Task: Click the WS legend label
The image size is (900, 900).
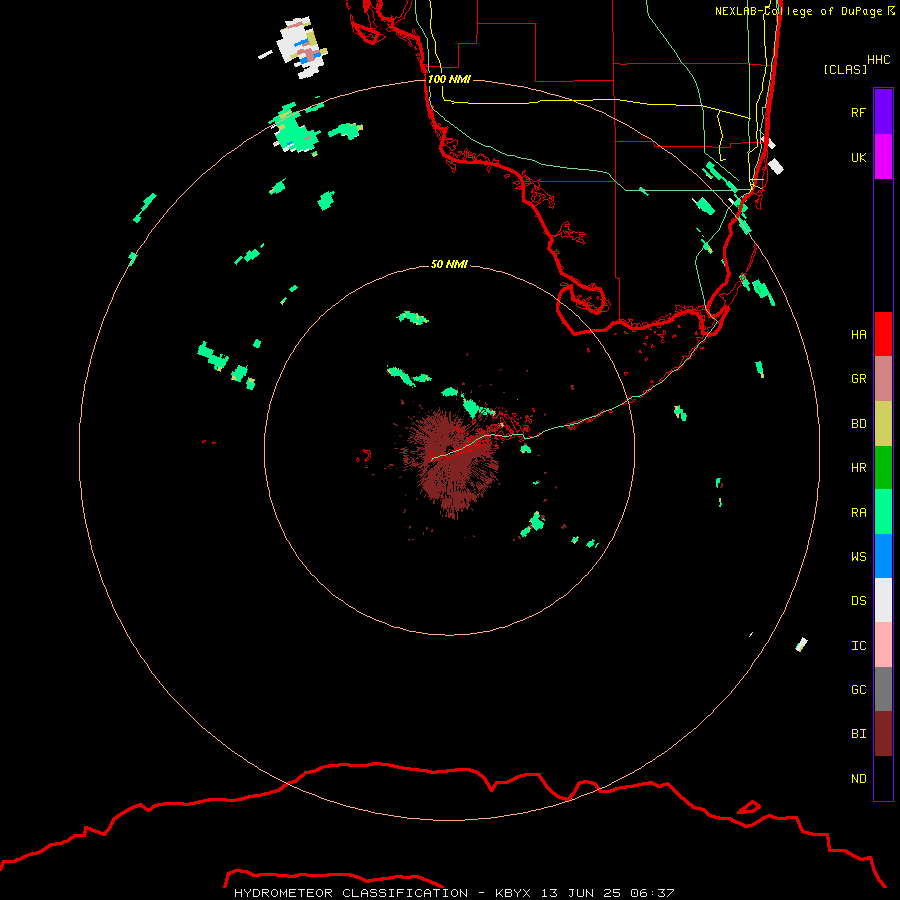Action: [859, 557]
